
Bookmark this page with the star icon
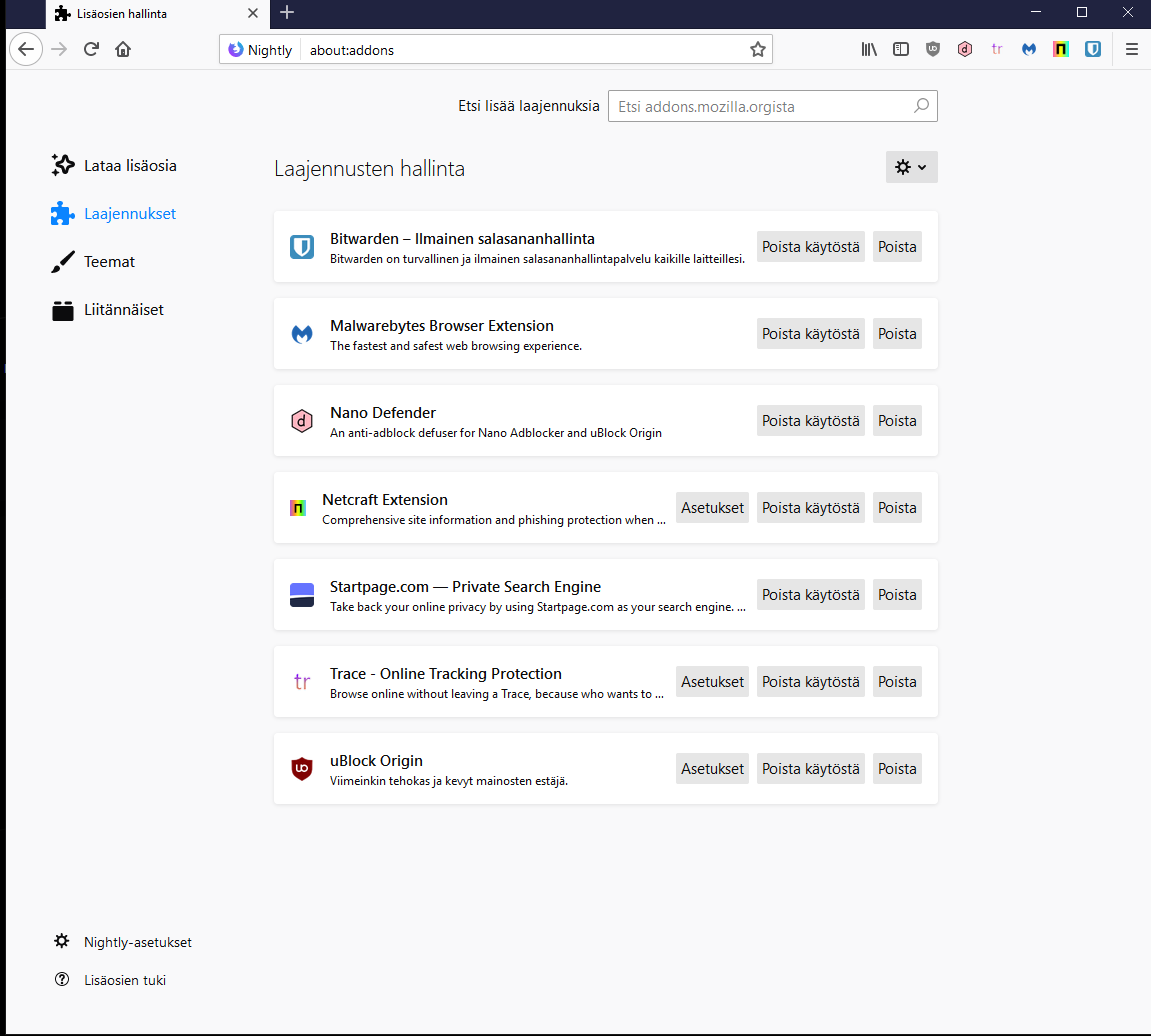(758, 49)
